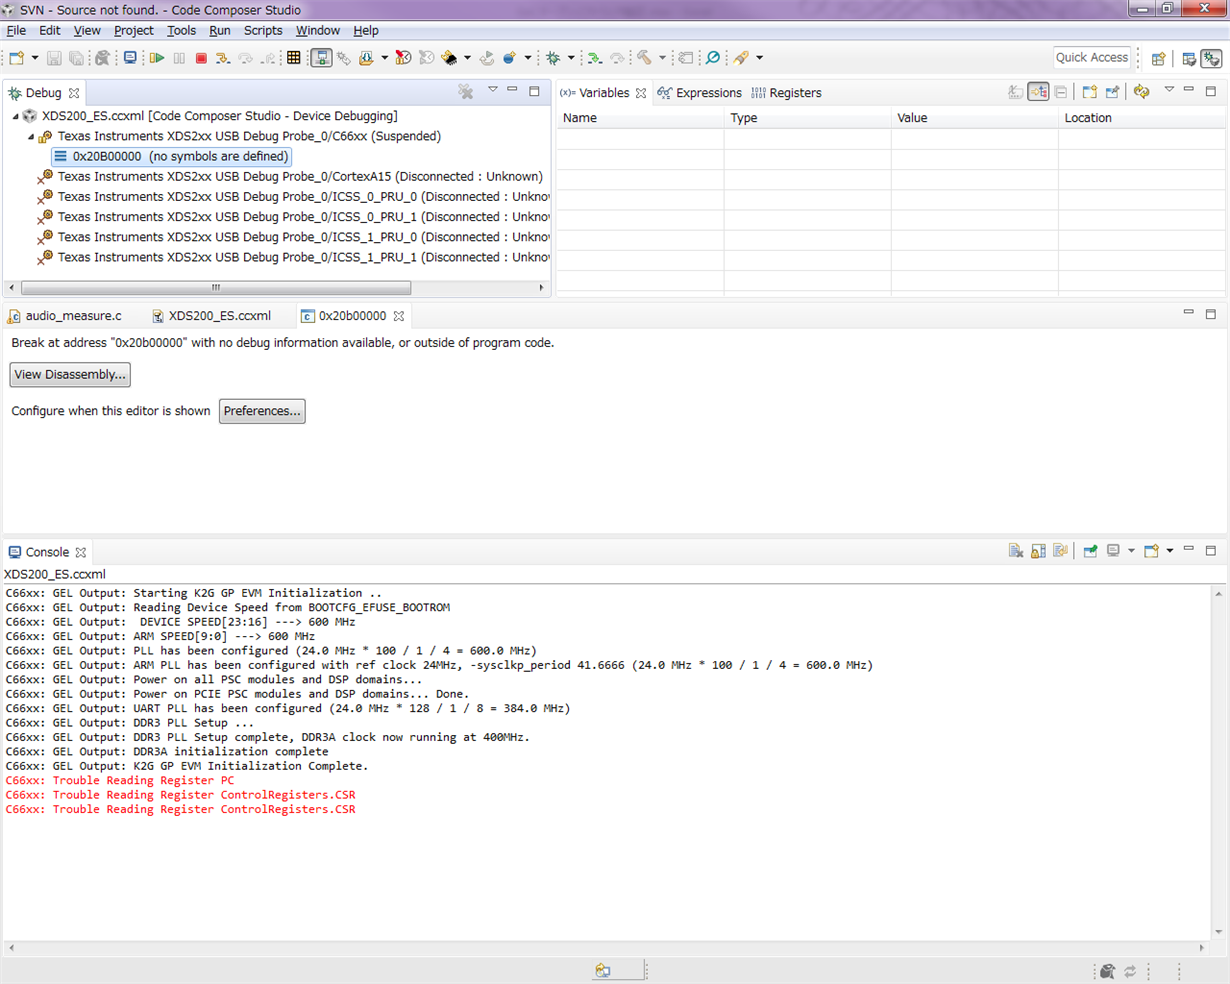Click Display Selected Console monitor icon
Viewport: 1230px width, 984px height.
point(1113,551)
